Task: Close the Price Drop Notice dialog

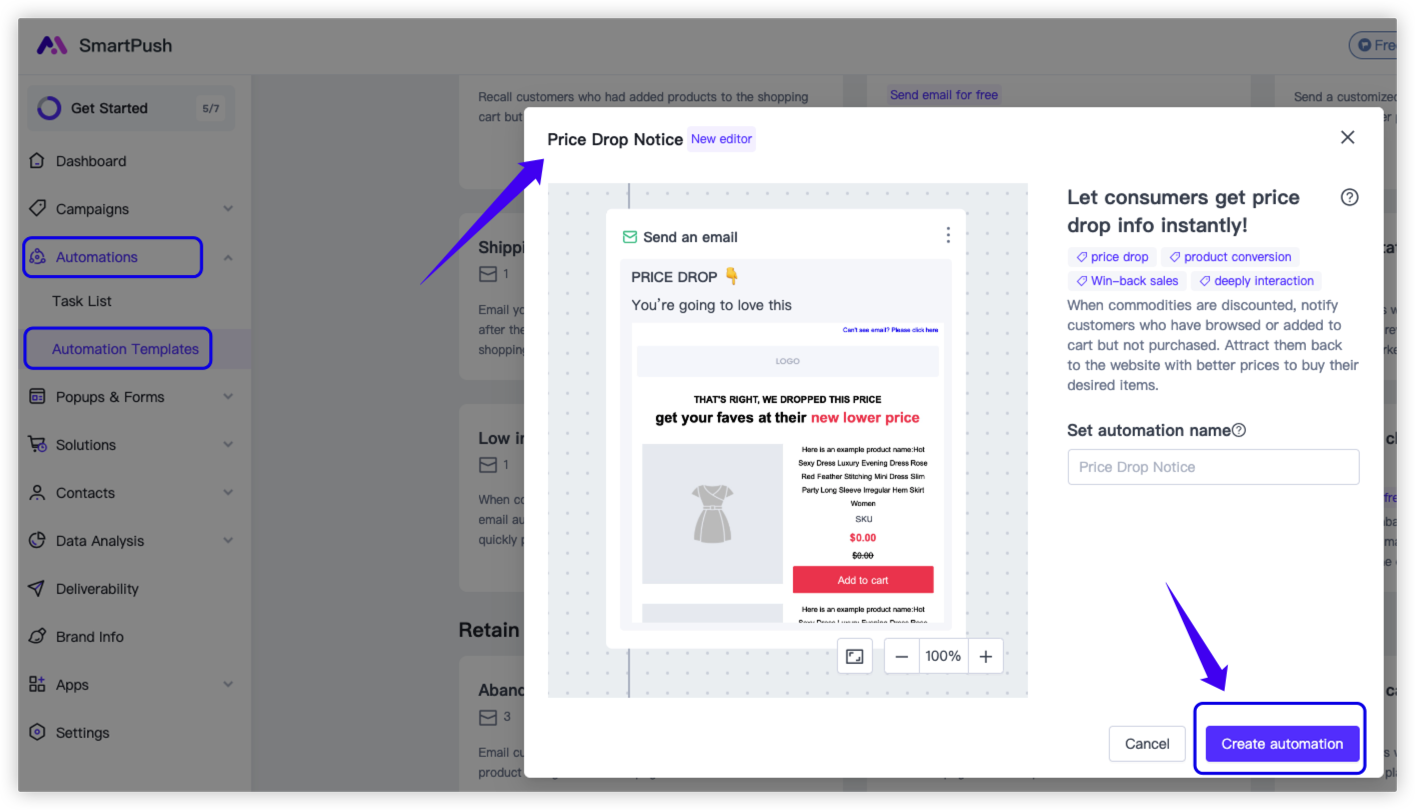Action: [1347, 137]
